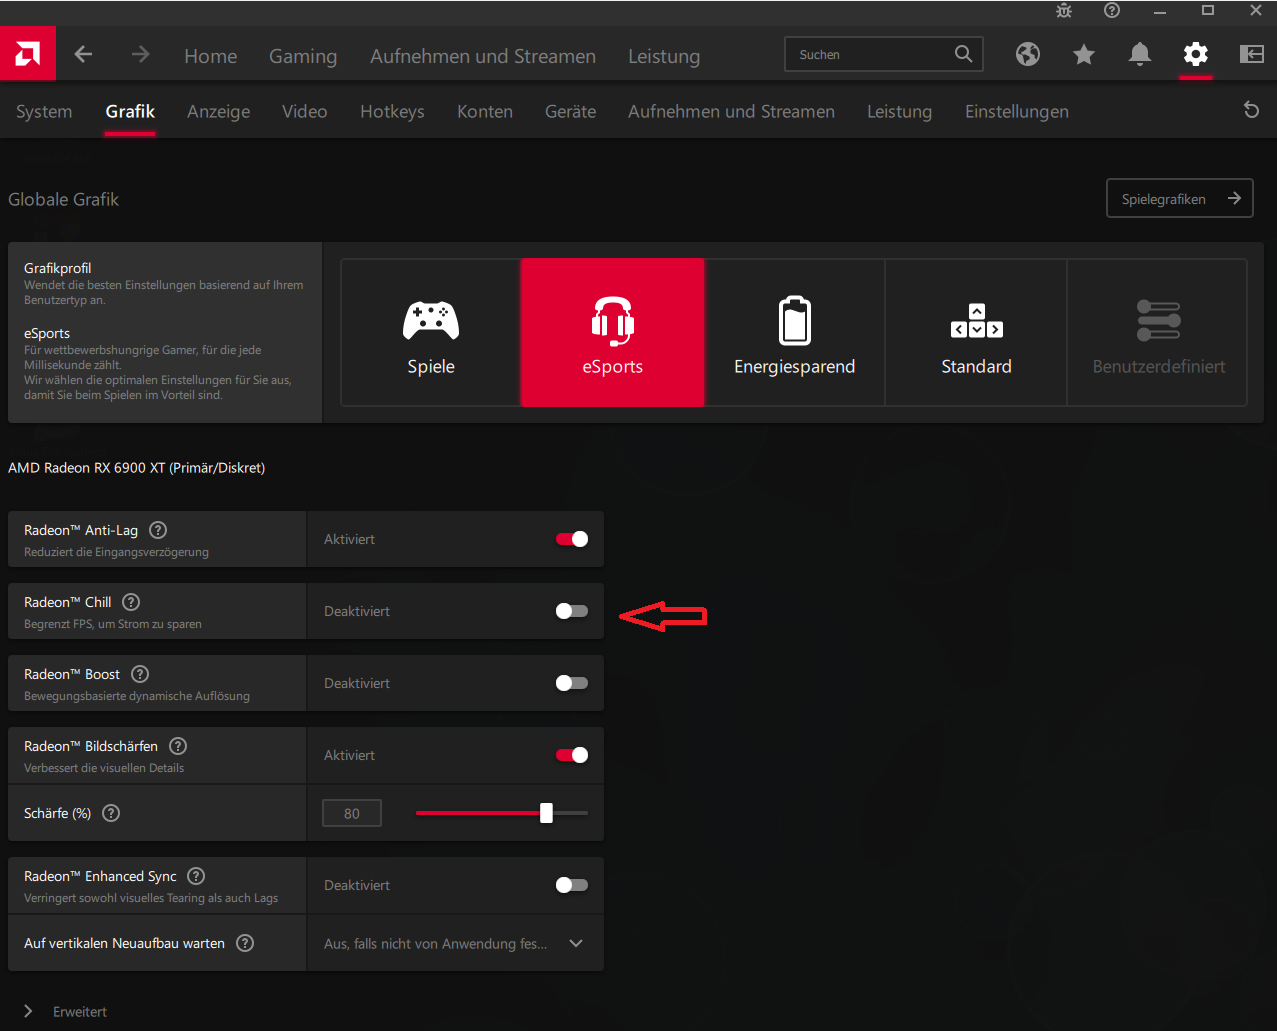
Task: Click the search magnifier icon
Action: pyautogui.click(x=963, y=54)
